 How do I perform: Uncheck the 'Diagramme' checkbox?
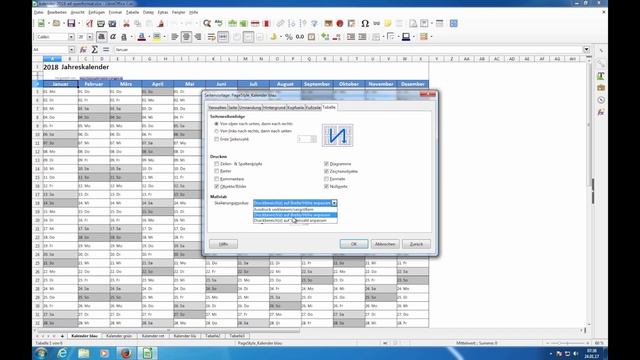point(326,164)
